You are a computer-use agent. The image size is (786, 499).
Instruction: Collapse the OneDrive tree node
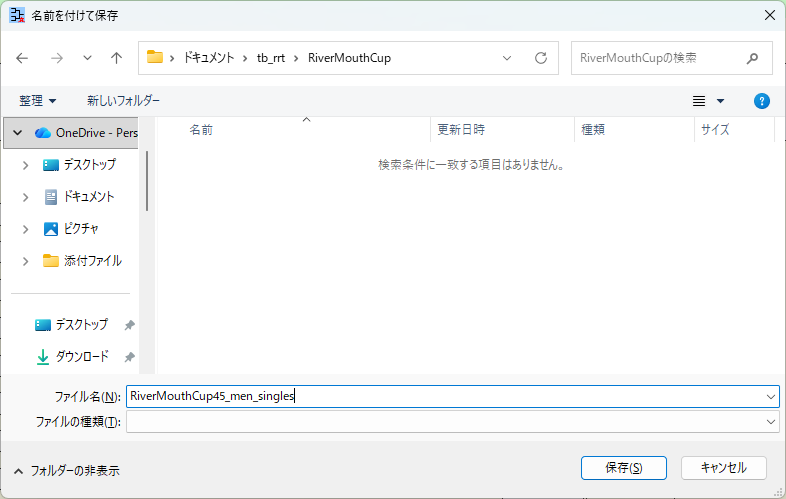[x=18, y=133]
